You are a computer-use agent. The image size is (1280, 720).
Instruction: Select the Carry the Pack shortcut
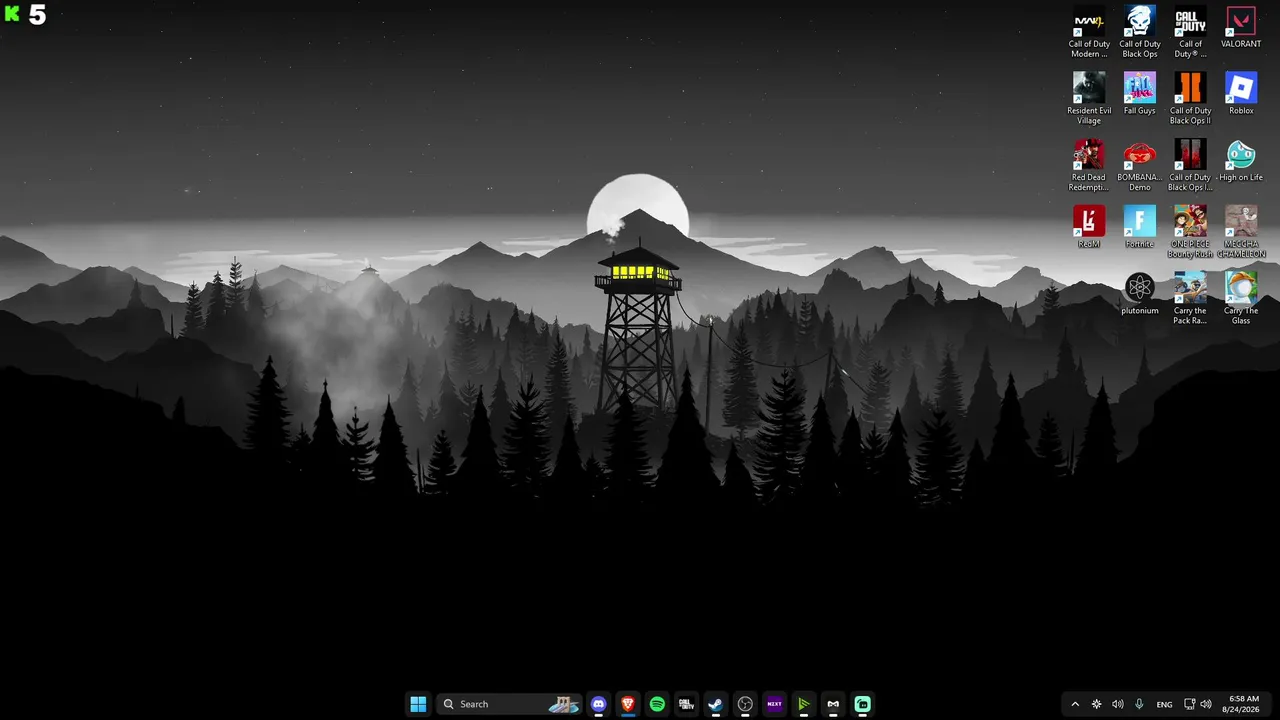pyautogui.click(x=1190, y=299)
